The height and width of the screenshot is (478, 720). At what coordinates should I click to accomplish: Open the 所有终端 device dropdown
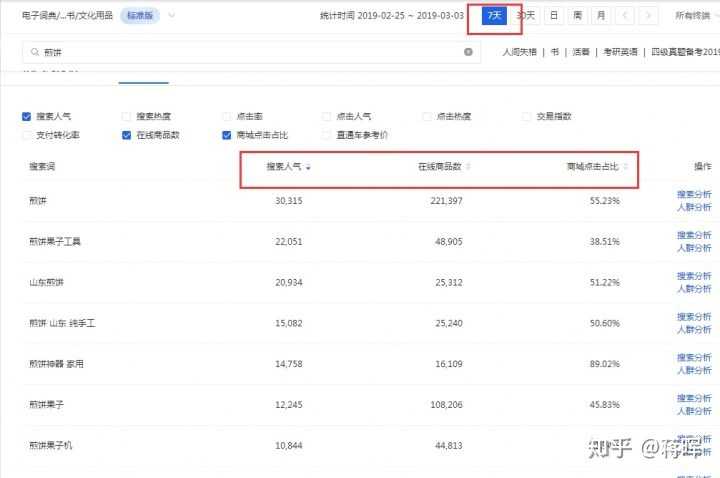click(696, 16)
